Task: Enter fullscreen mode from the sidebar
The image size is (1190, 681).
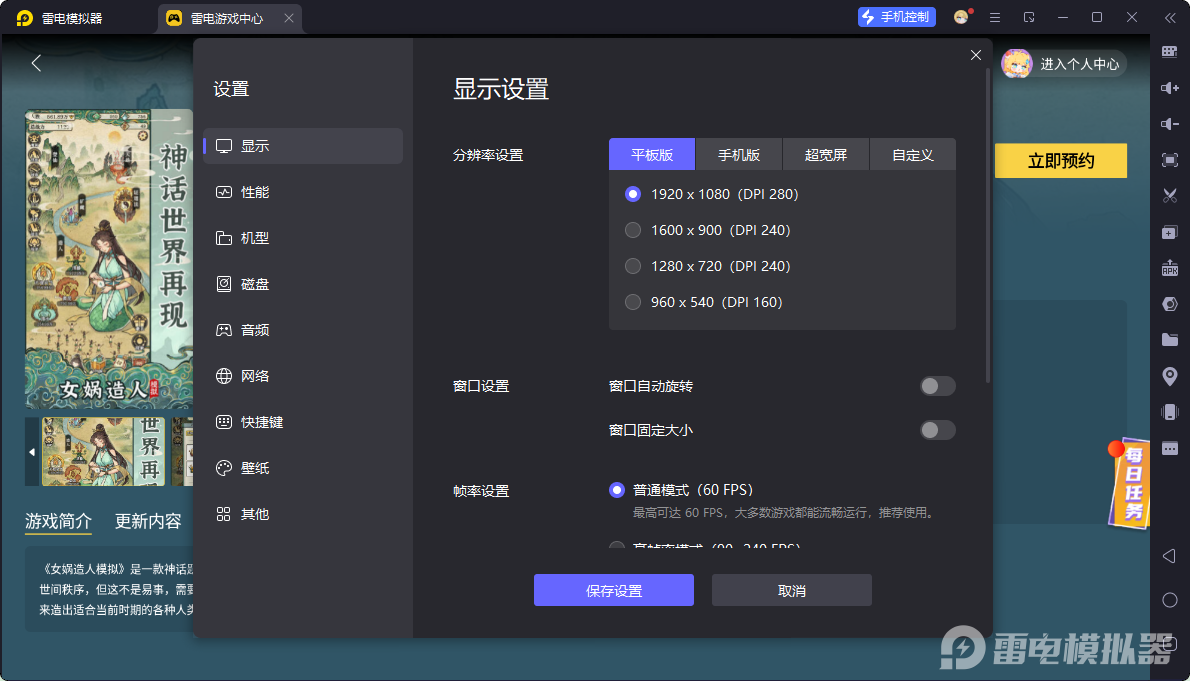Action: click(1168, 160)
